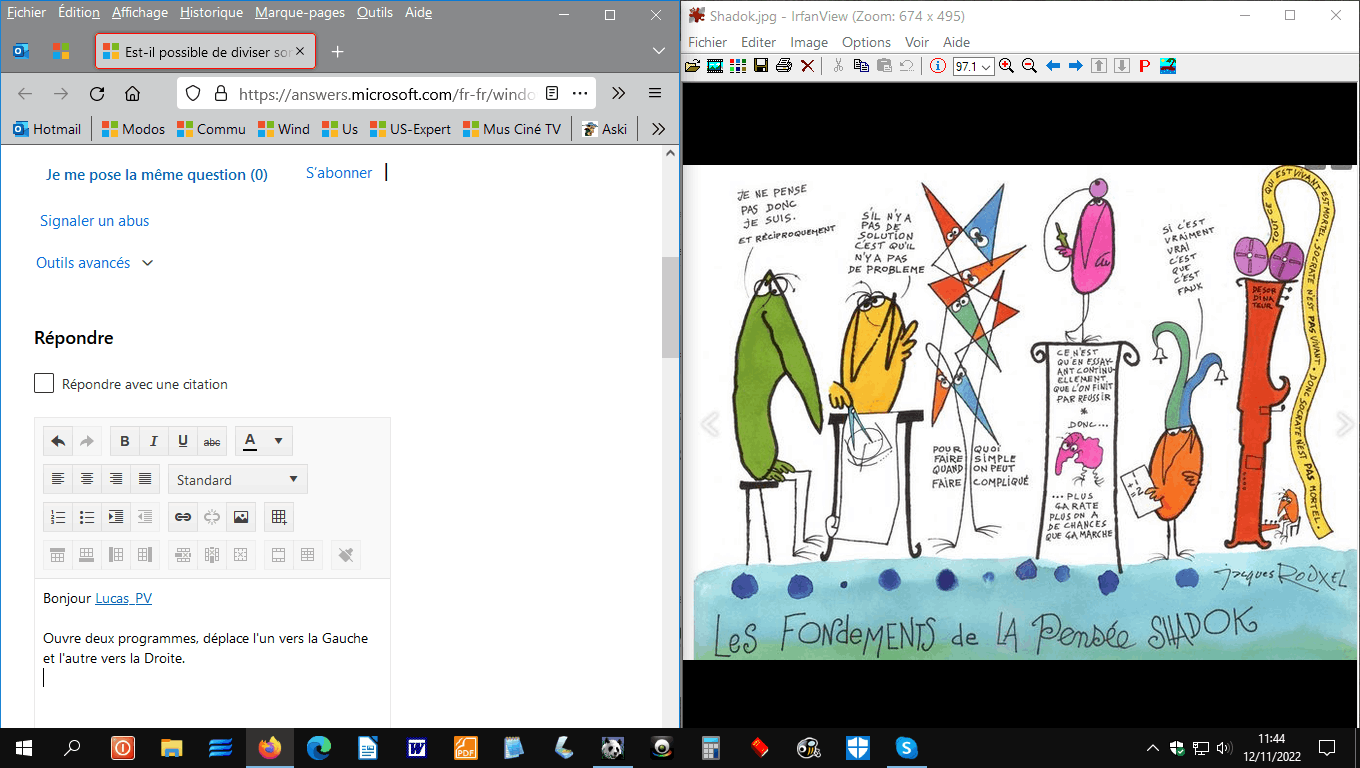Open IrfanView properties red P icon
The height and width of the screenshot is (768, 1360).
1145,66
